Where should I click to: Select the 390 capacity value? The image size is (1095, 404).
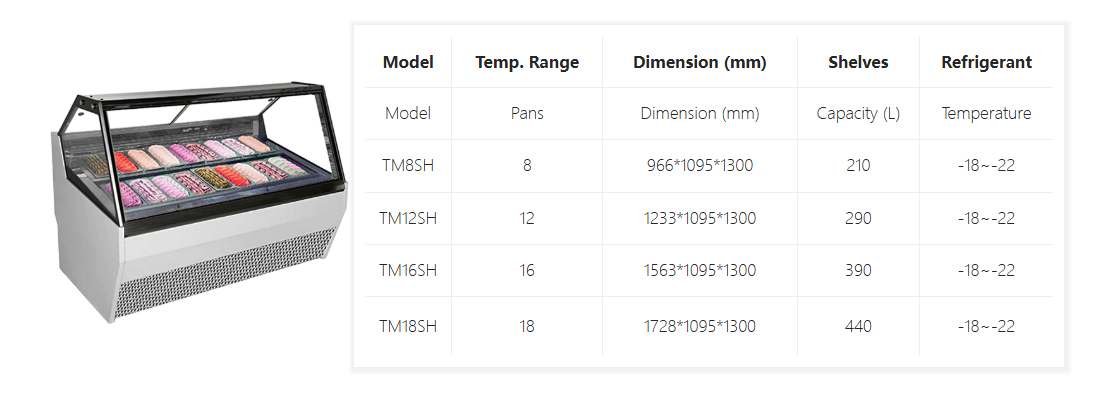(858, 270)
